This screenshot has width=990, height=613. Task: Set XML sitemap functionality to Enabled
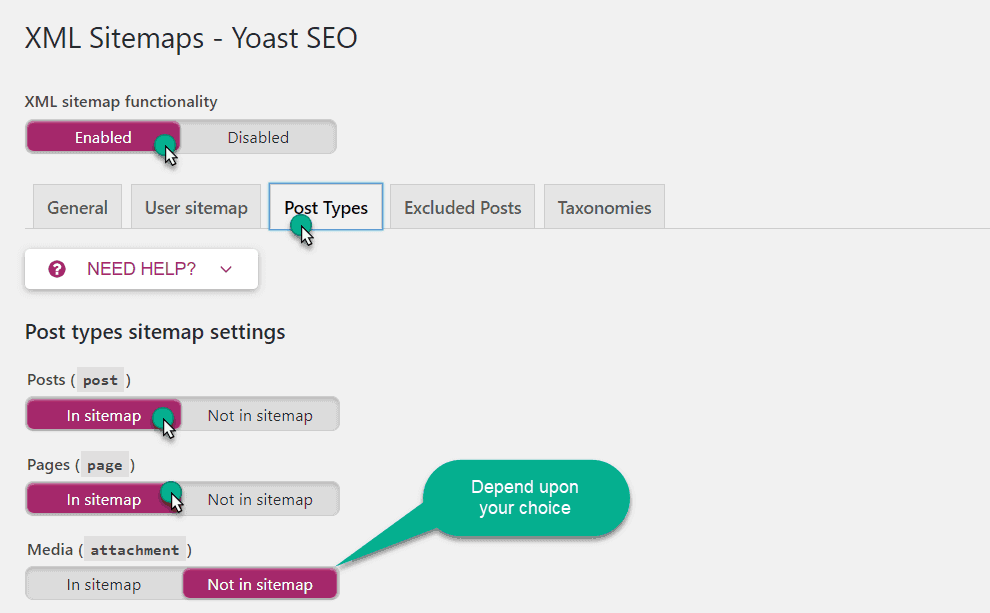pyautogui.click(x=104, y=137)
